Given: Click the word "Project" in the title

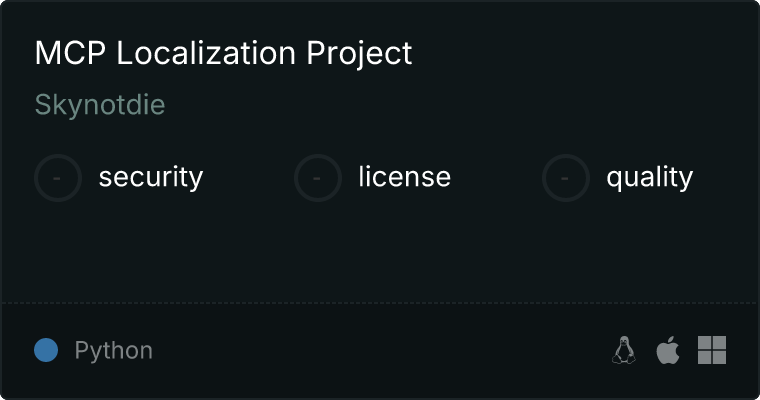Looking at the screenshot, I should click(366, 53).
